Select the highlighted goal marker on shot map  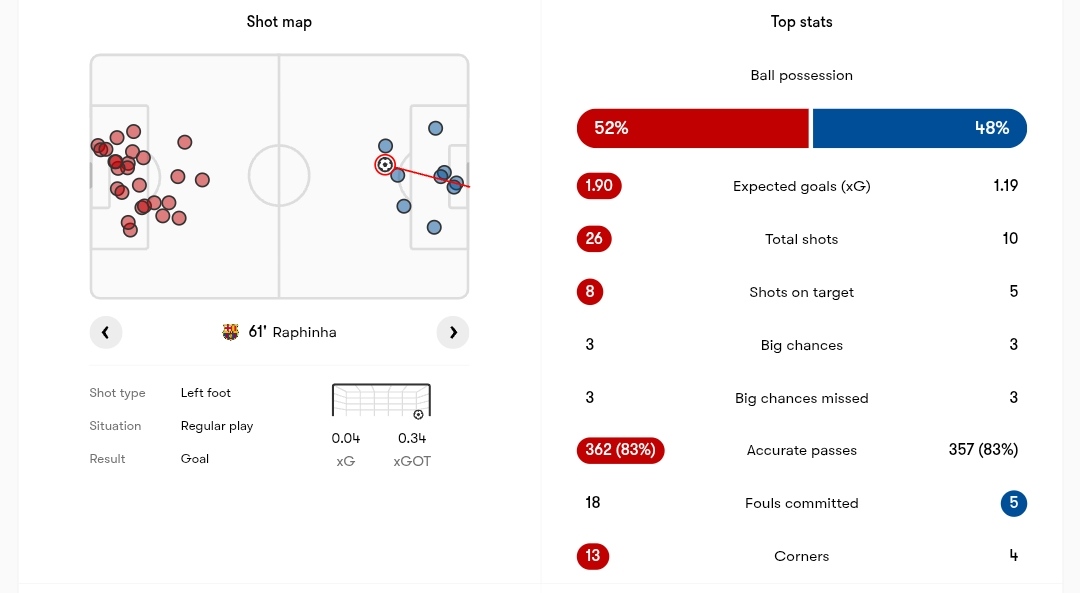(x=385, y=164)
